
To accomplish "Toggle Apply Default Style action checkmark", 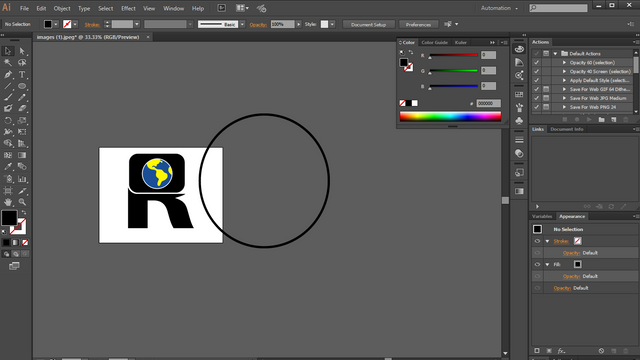I will [x=536, y=80].
